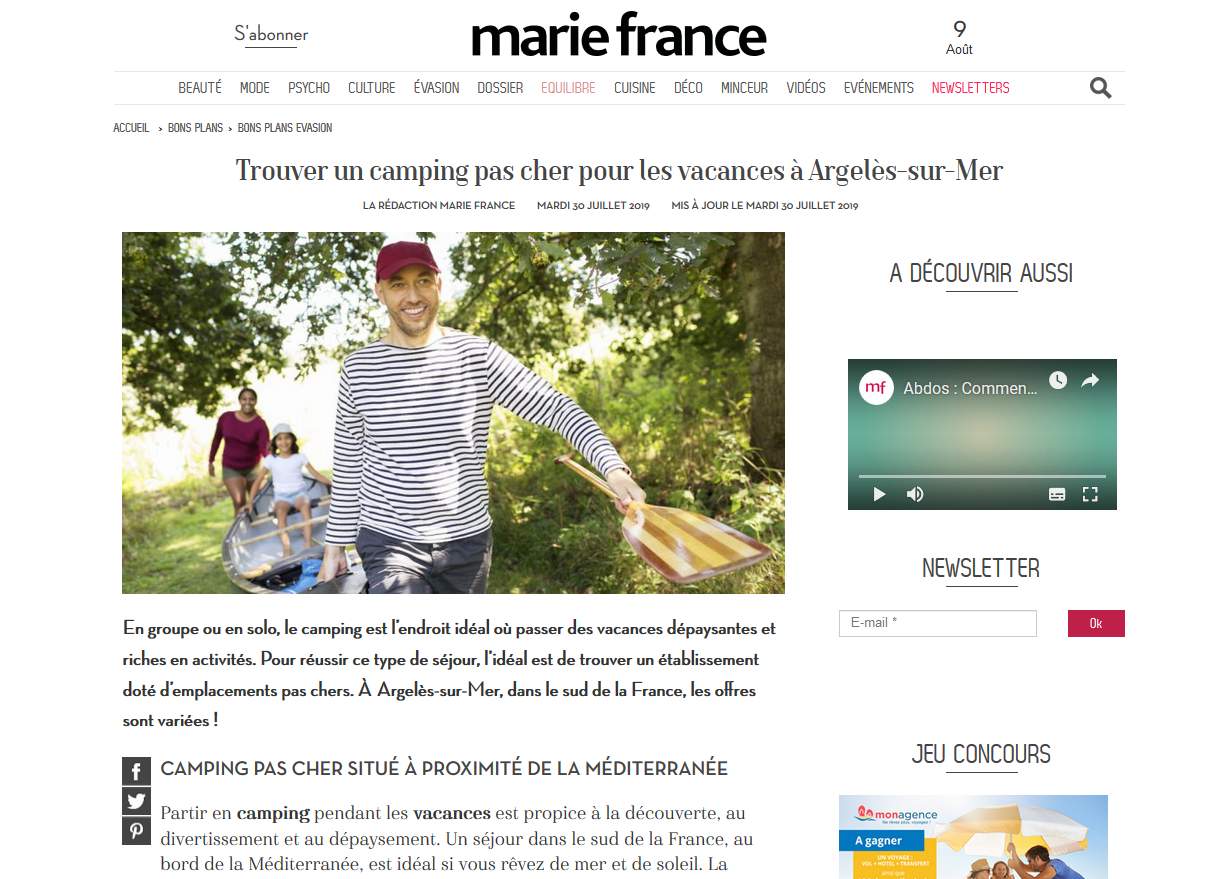Click the watch later clock icon
Viewport: 1230px width, 879px height.
(x=1058, y=380)
